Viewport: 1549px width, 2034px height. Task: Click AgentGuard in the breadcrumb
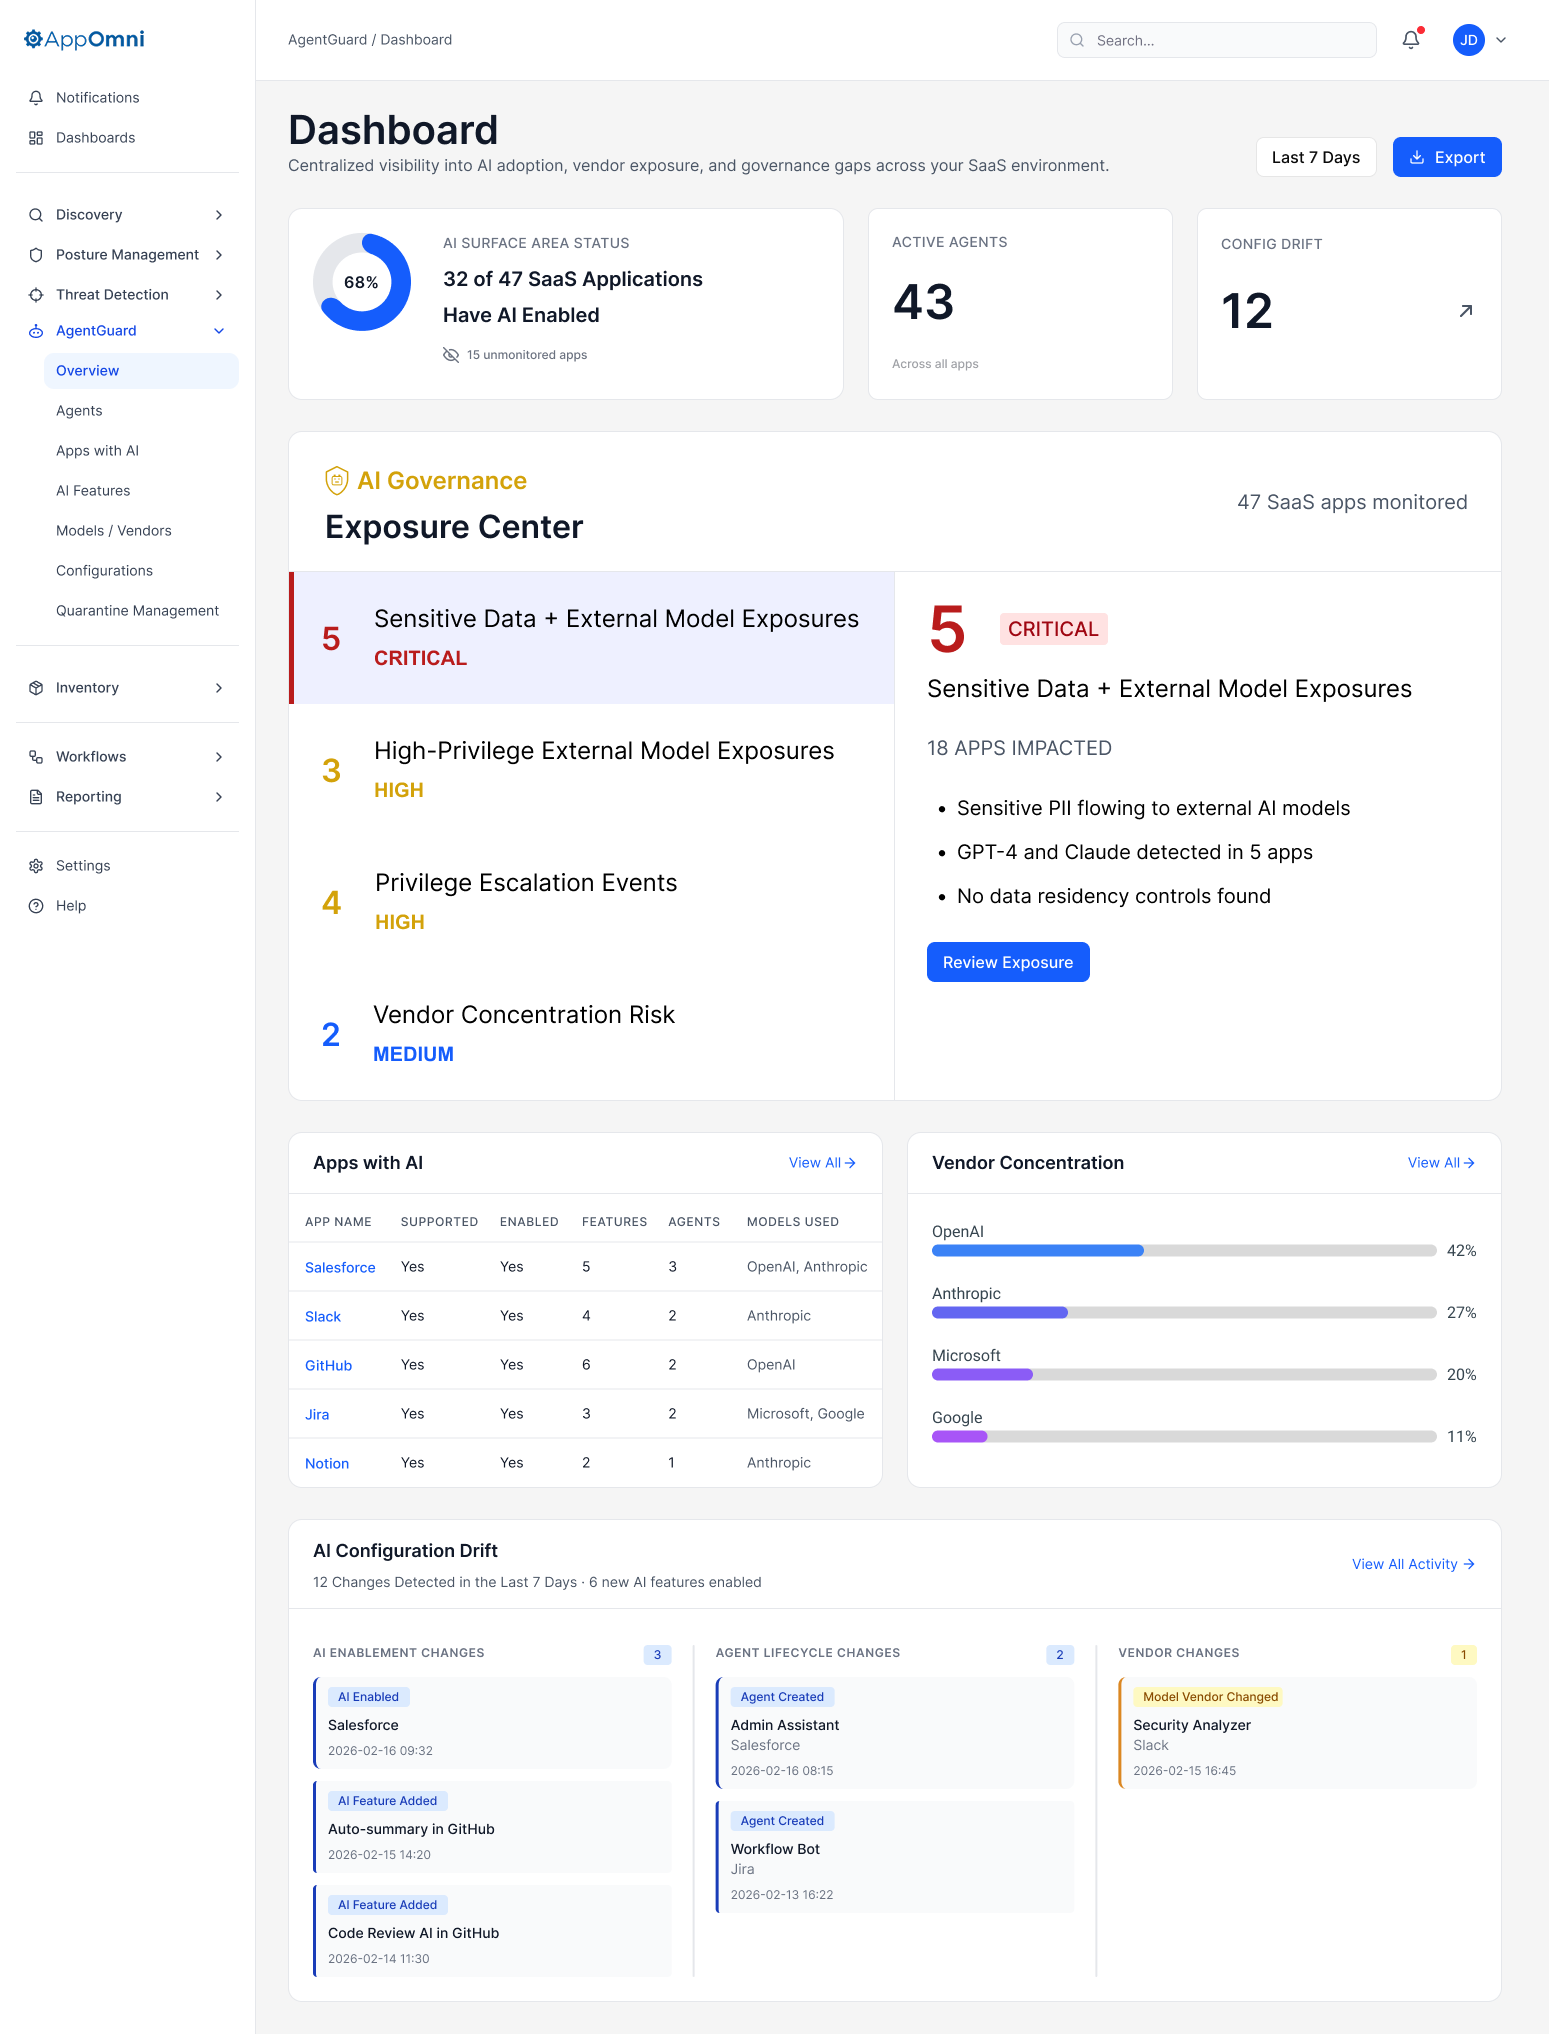coord(327,40)
